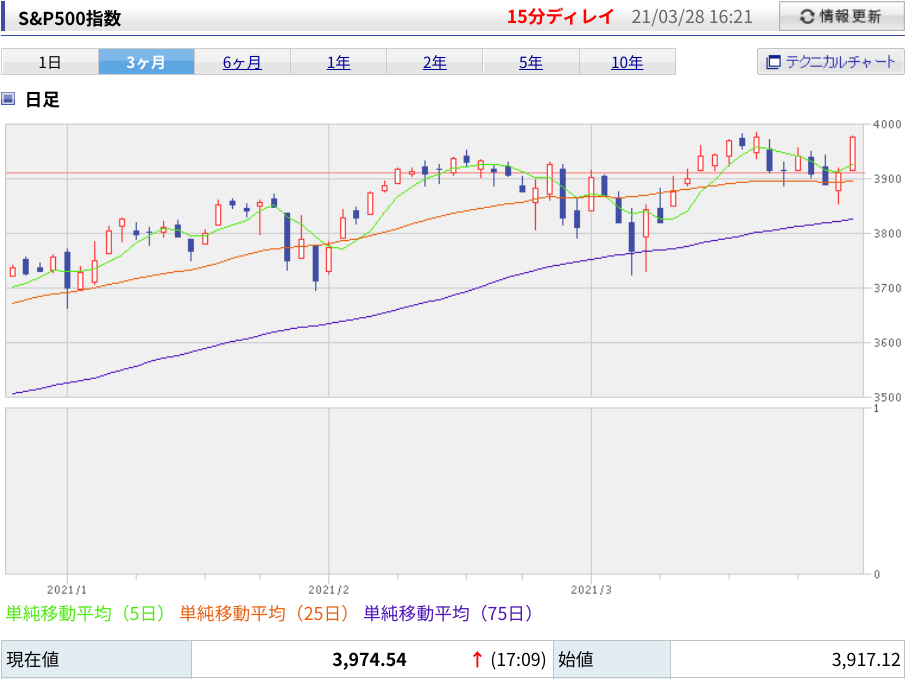Refresh data with 情報更新 button
This screenshot has height=679, width=906.
(x=842, y=16)
